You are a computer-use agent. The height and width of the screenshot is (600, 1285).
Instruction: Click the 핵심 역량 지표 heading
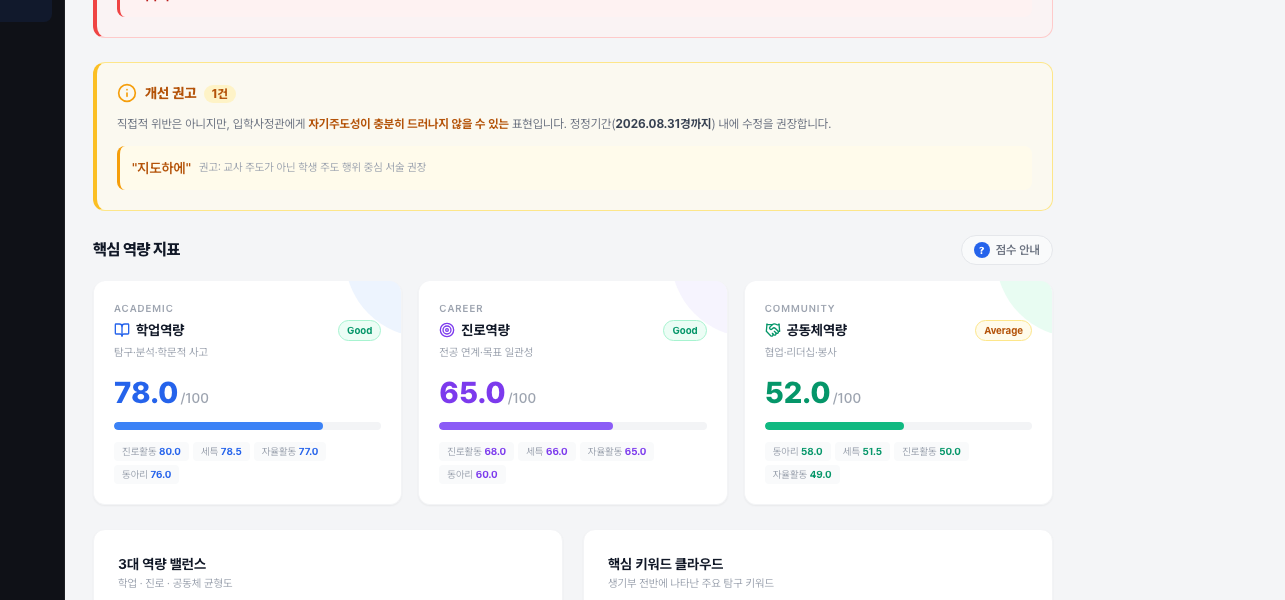tap(136, 250)
